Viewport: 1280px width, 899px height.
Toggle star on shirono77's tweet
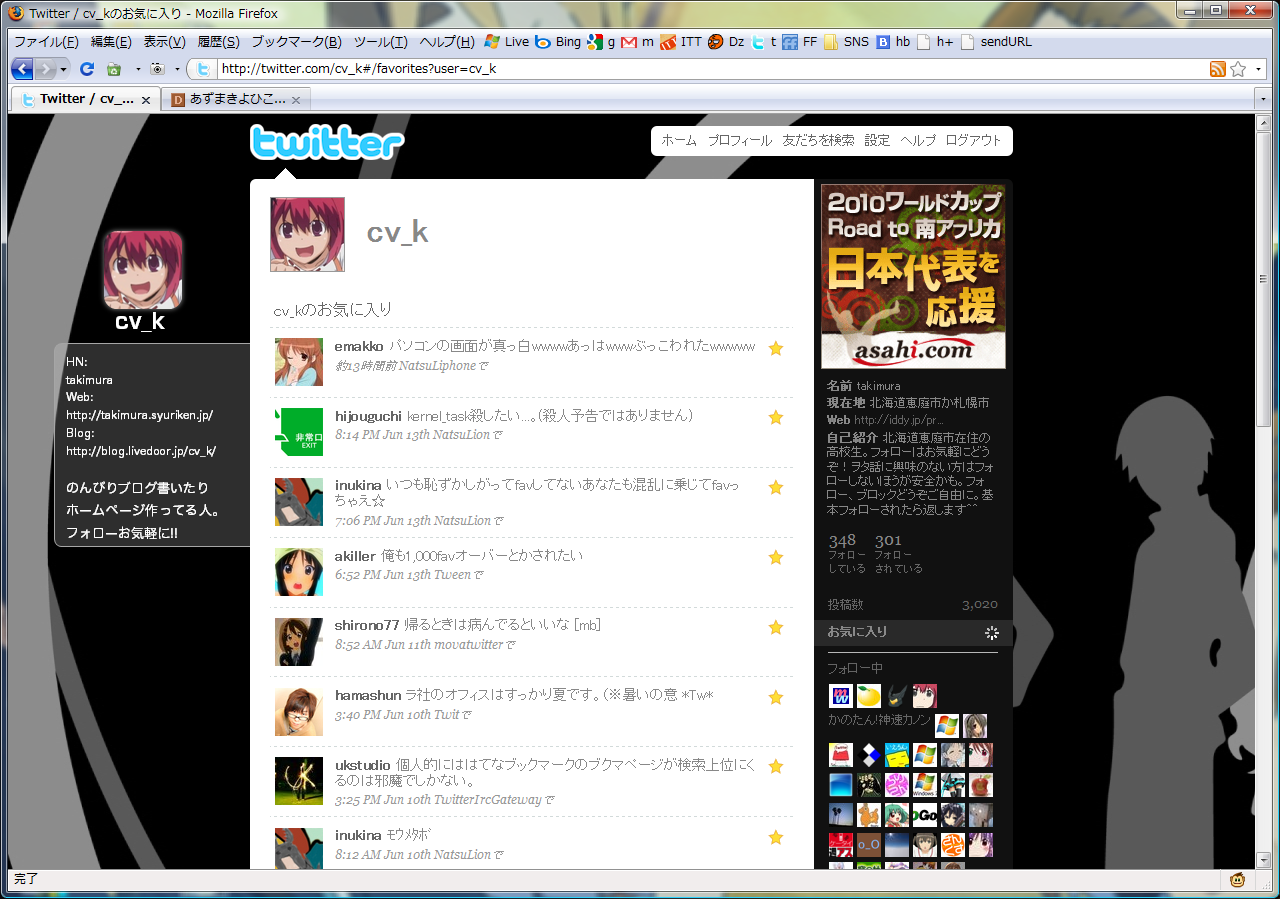(x=775, y=627)
